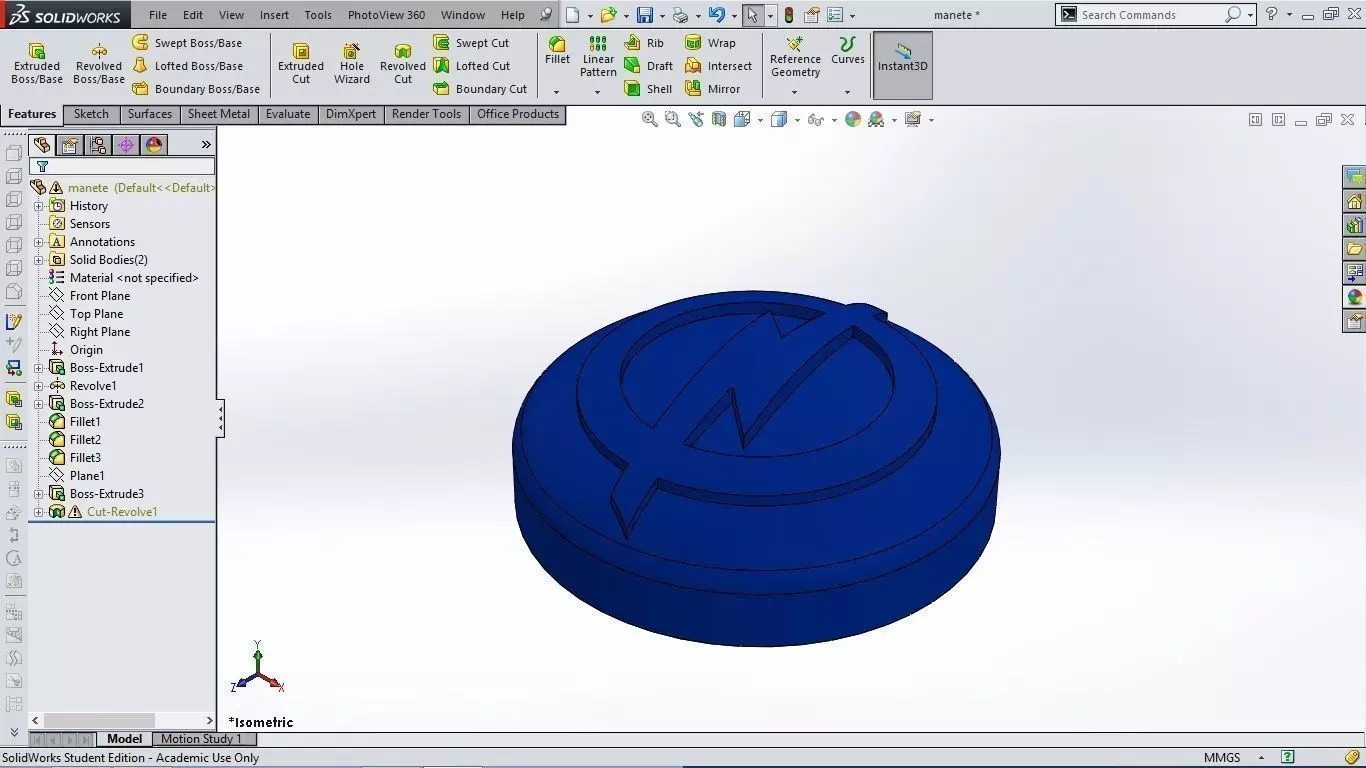The height and width of the screenshot is (768, 1366).
Task: Switch to the DimXpert tab
Action: tap(351, 114)
